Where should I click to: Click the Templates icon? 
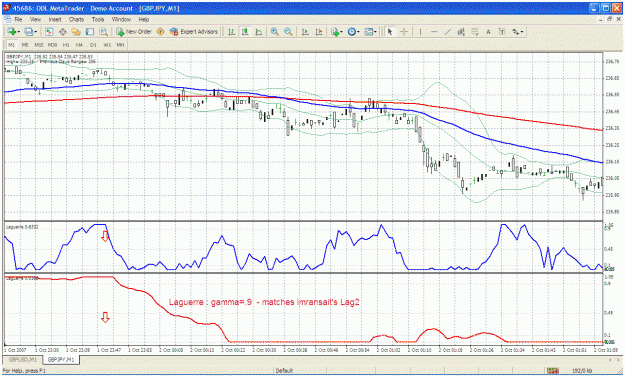pos(369,32)
